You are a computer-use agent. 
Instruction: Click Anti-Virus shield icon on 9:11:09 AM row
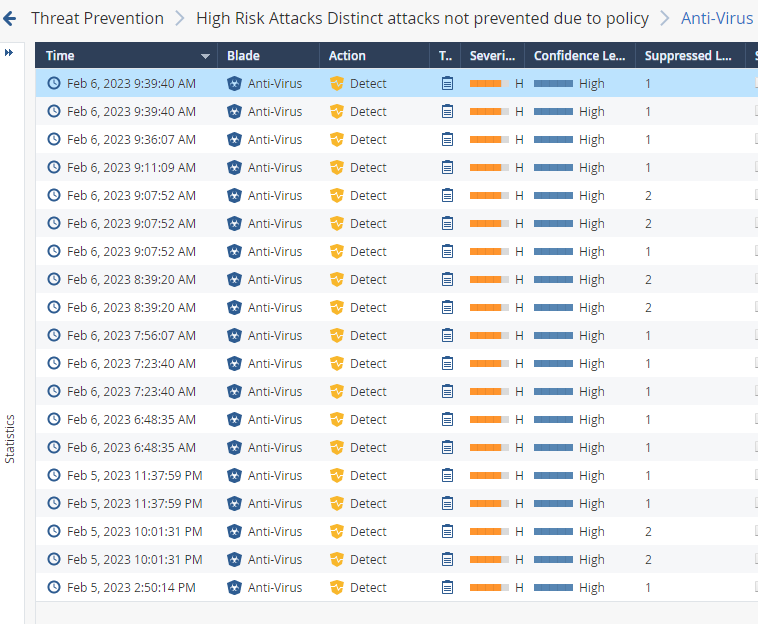coord(235,168)
